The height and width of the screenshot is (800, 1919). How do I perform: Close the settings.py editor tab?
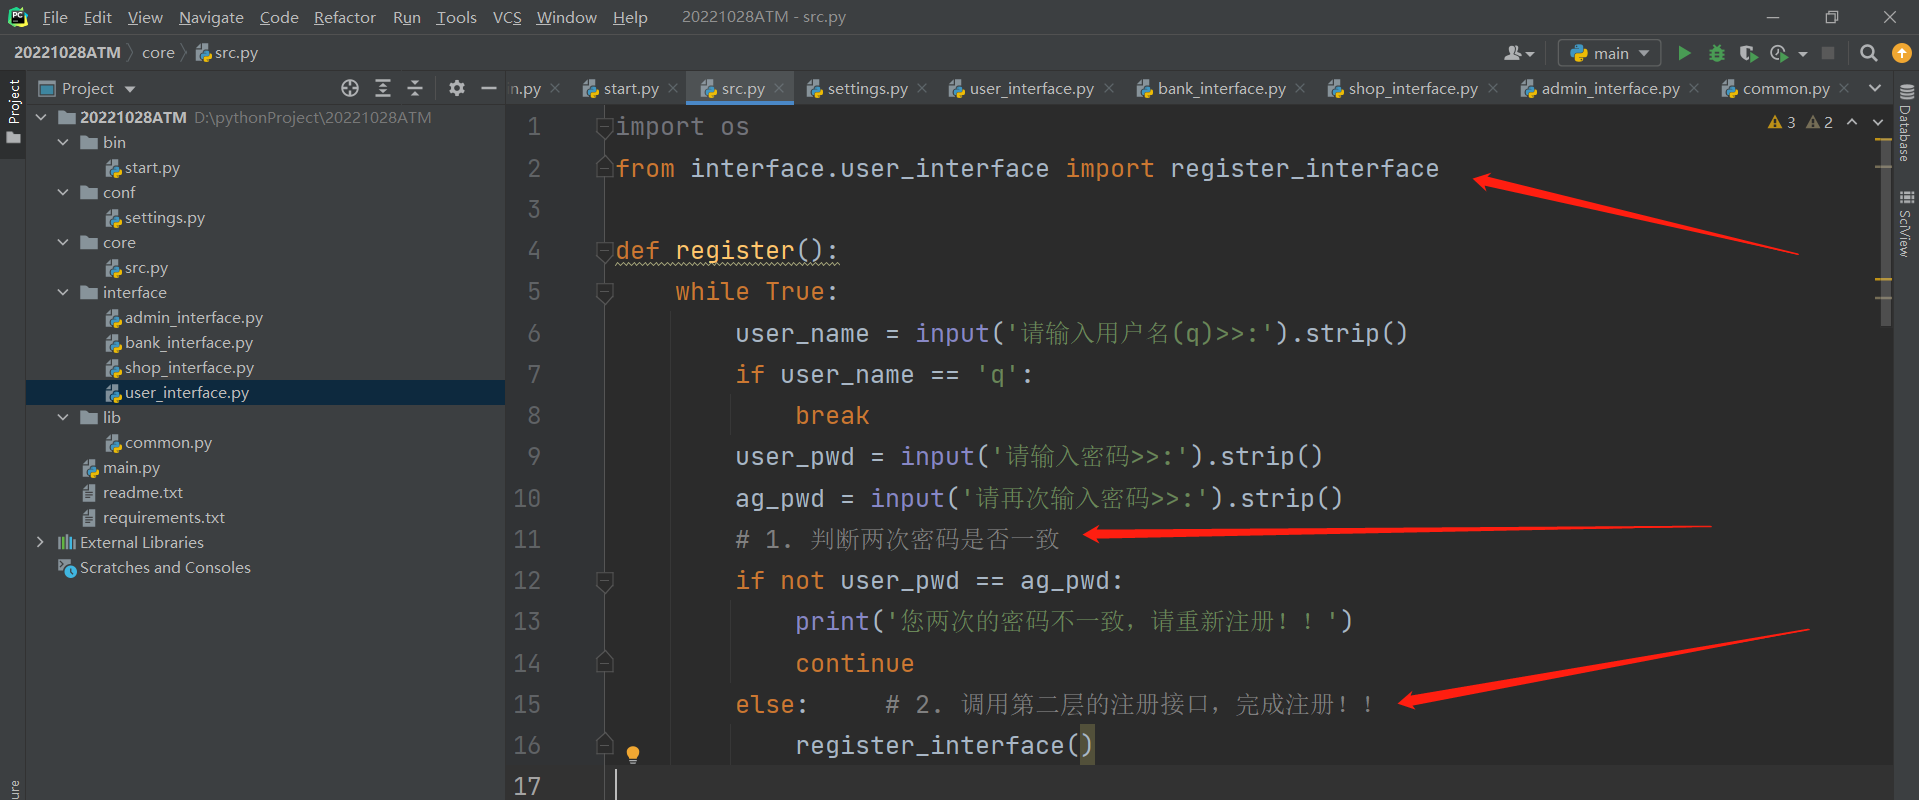[922, 88]
